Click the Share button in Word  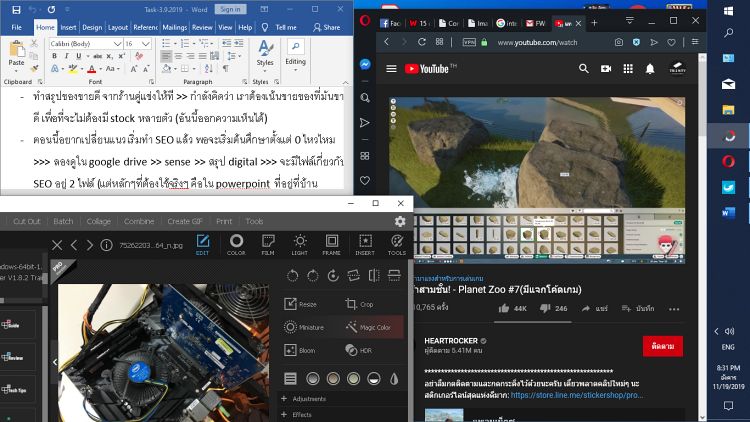click(x=327, y=27)
